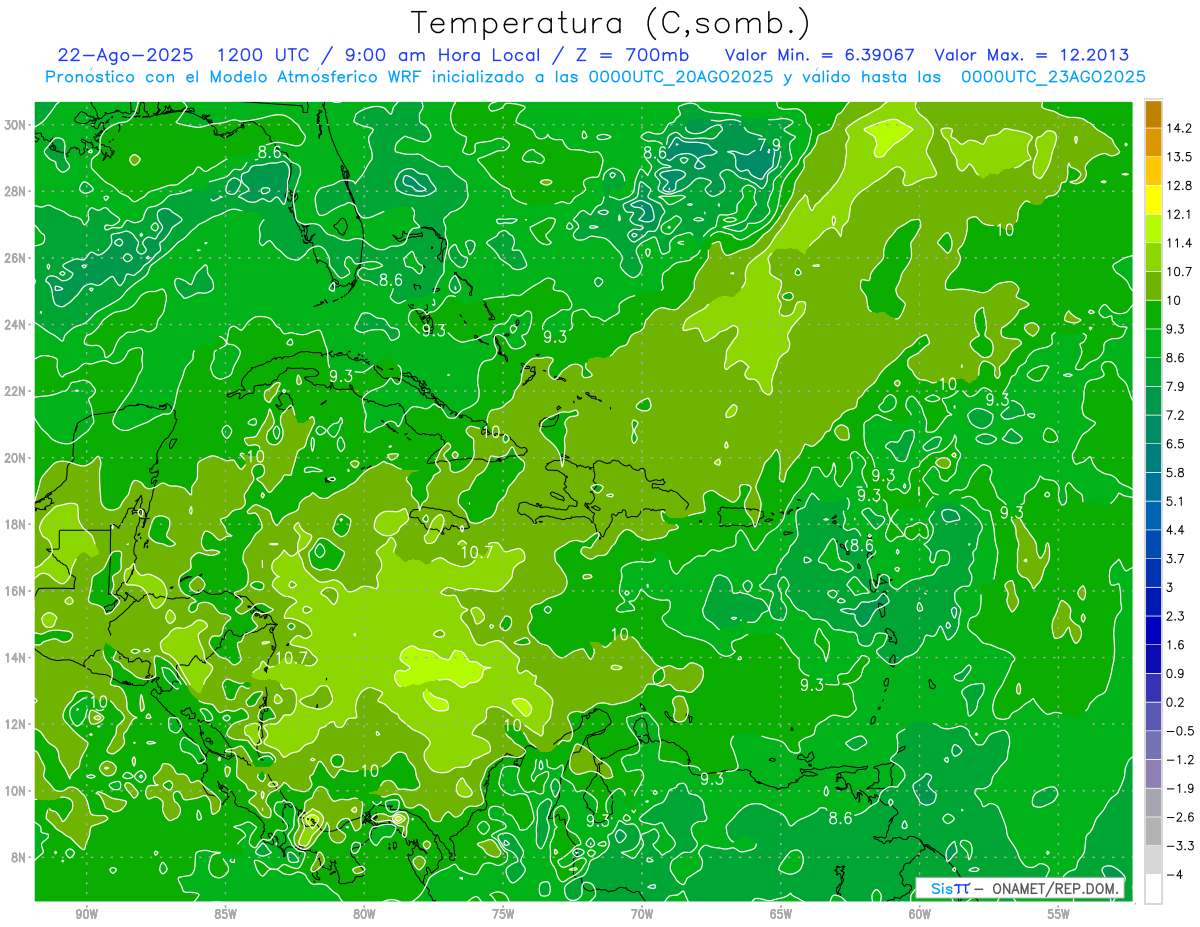Click the "30N" latitude label
Image resolution: width=1200 pixels, height=927 pixels.
click(16, 125)
